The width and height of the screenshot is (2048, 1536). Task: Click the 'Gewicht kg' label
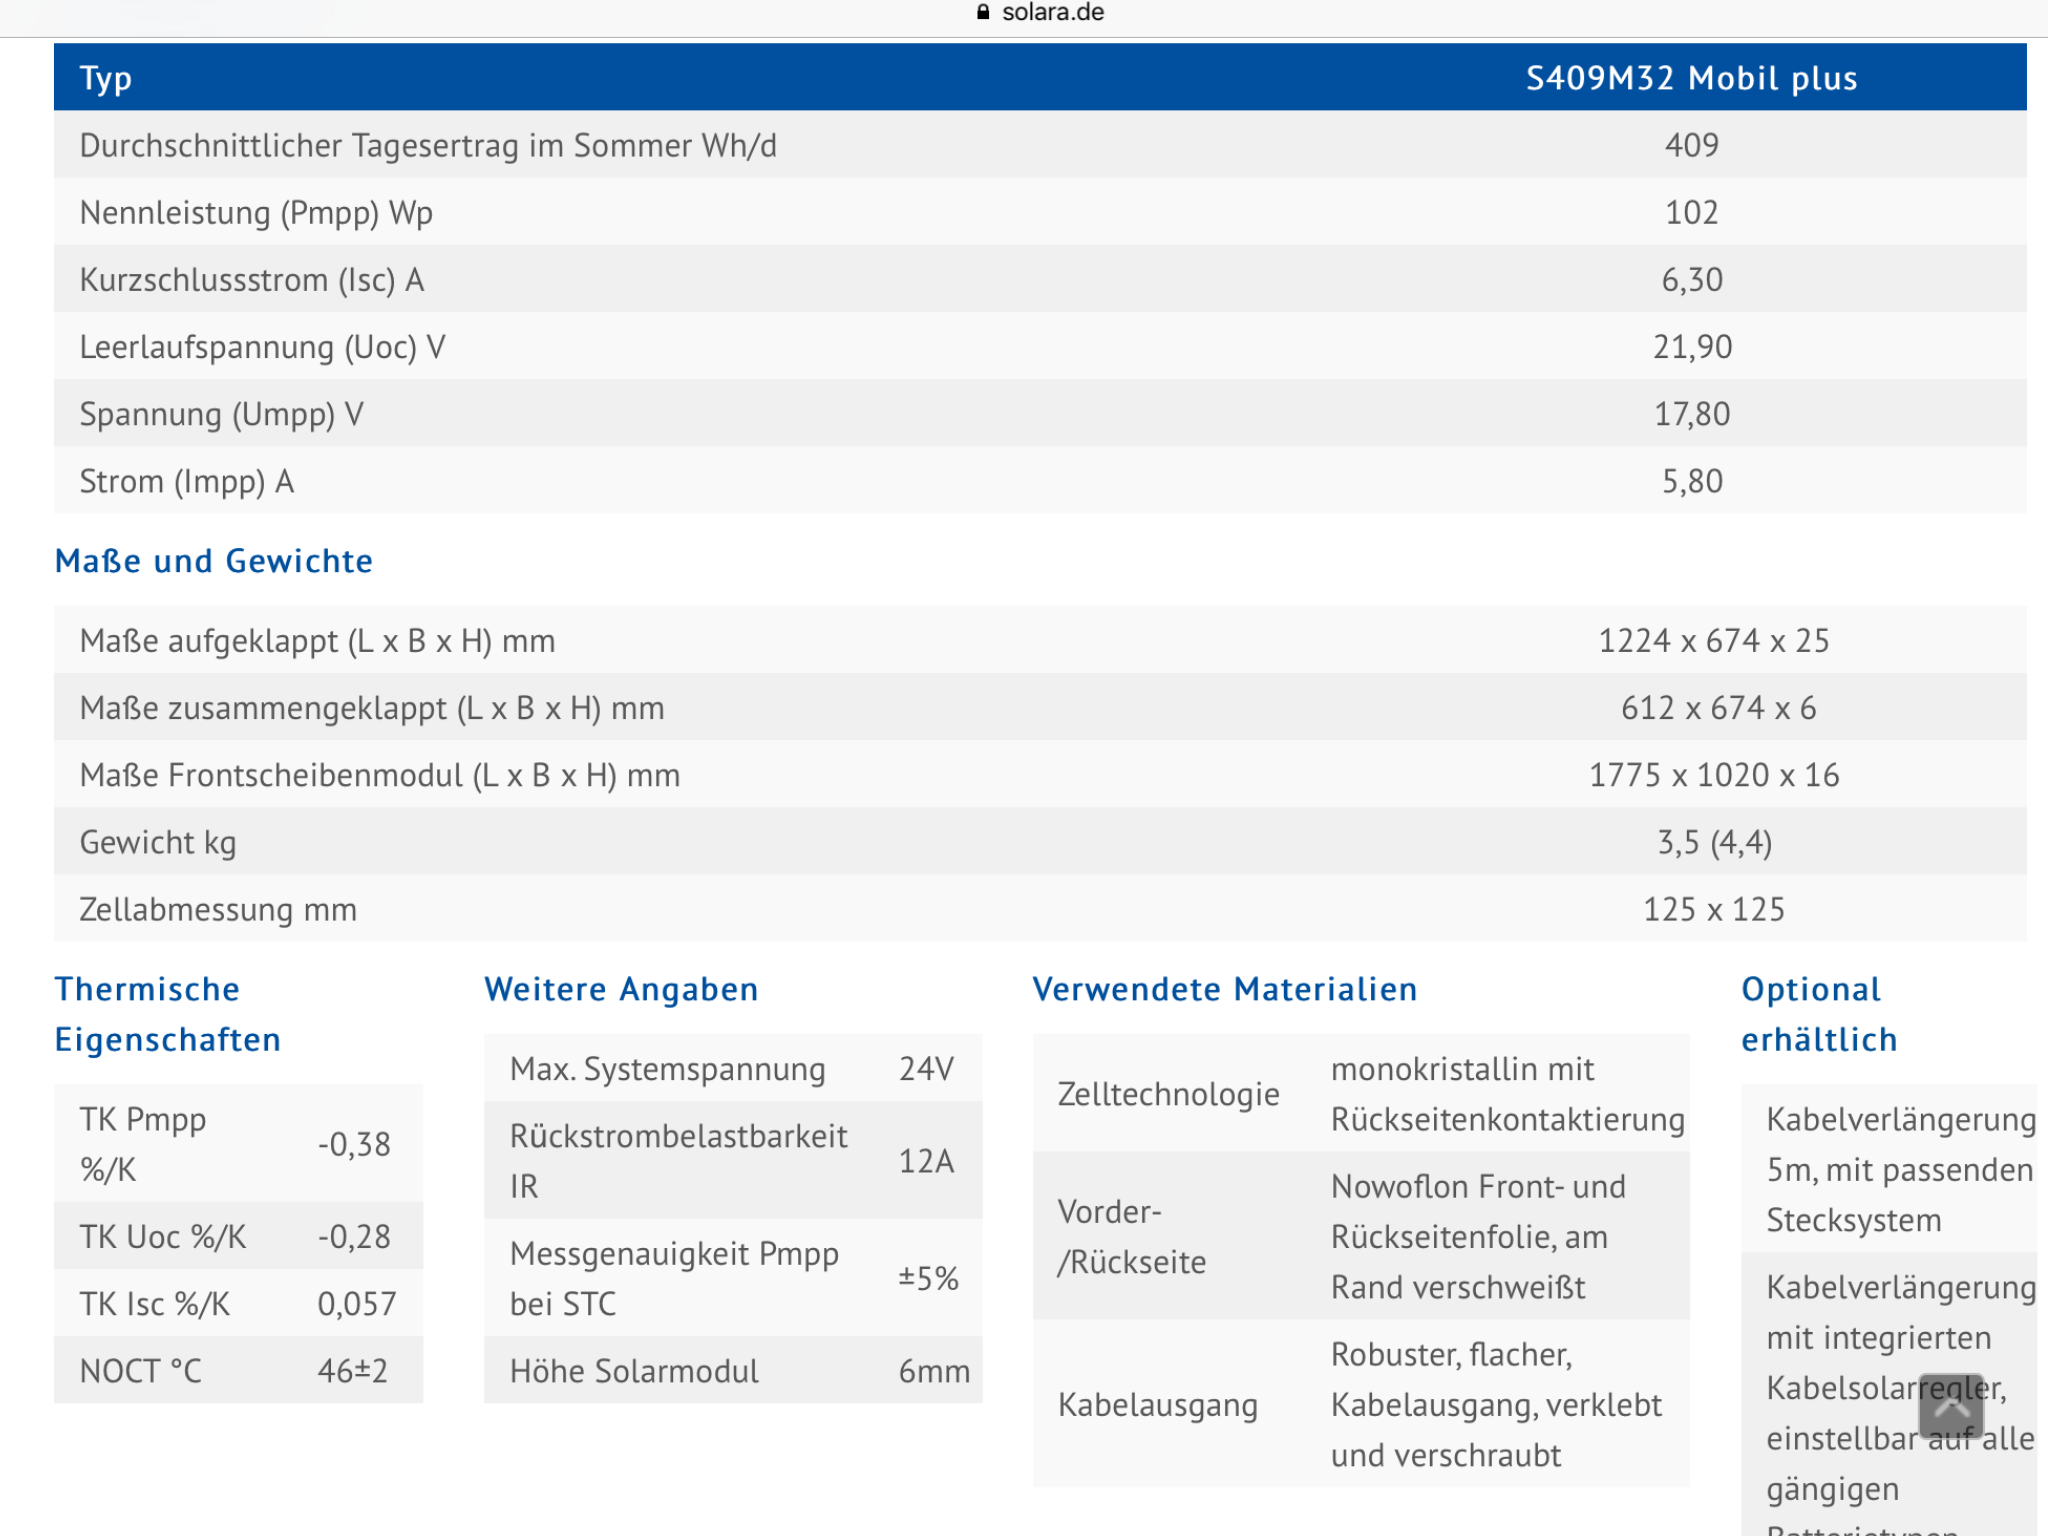coord(158,842)
